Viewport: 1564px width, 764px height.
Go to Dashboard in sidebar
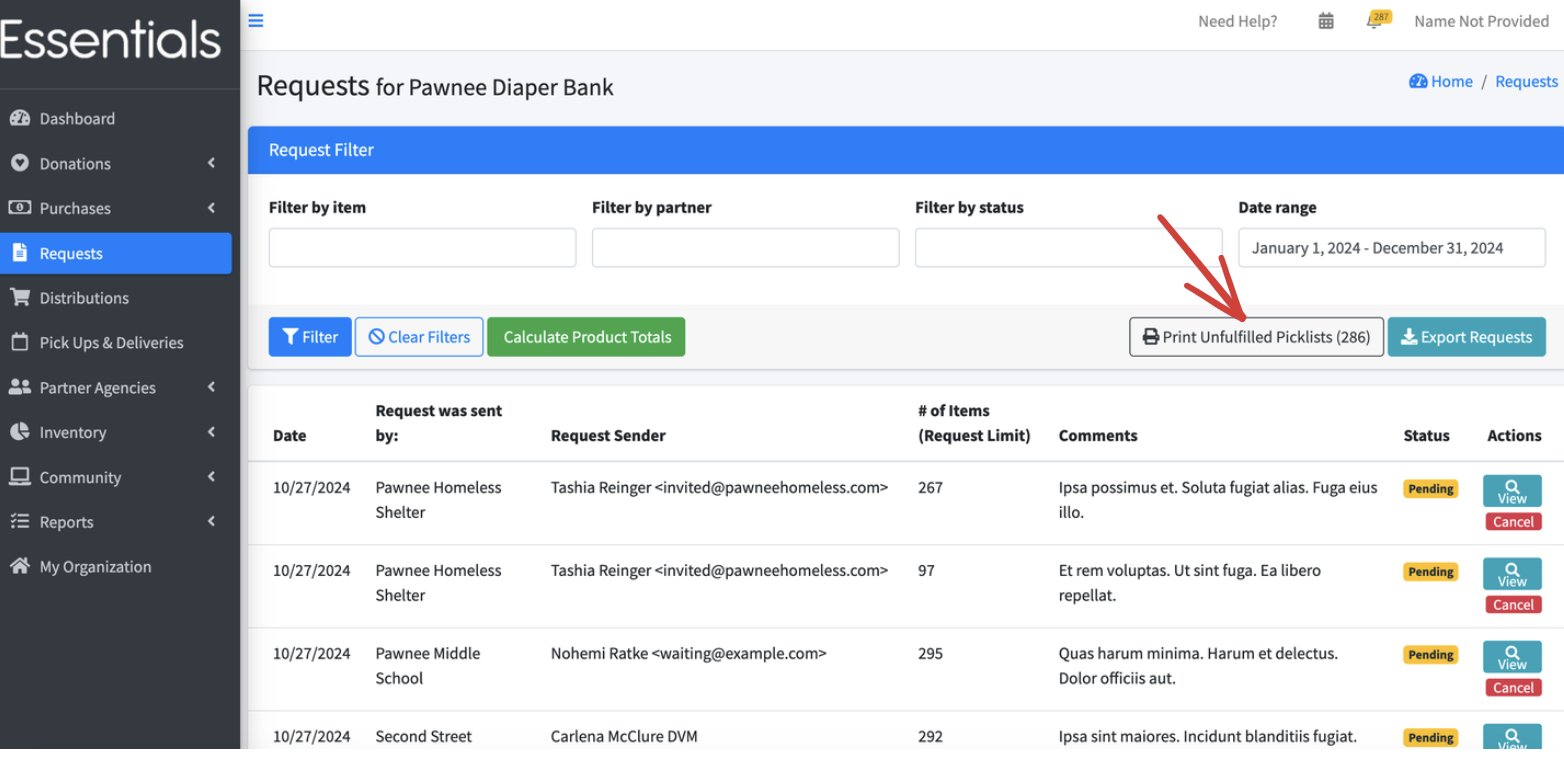pyautogui.click(x=77, y=118)
